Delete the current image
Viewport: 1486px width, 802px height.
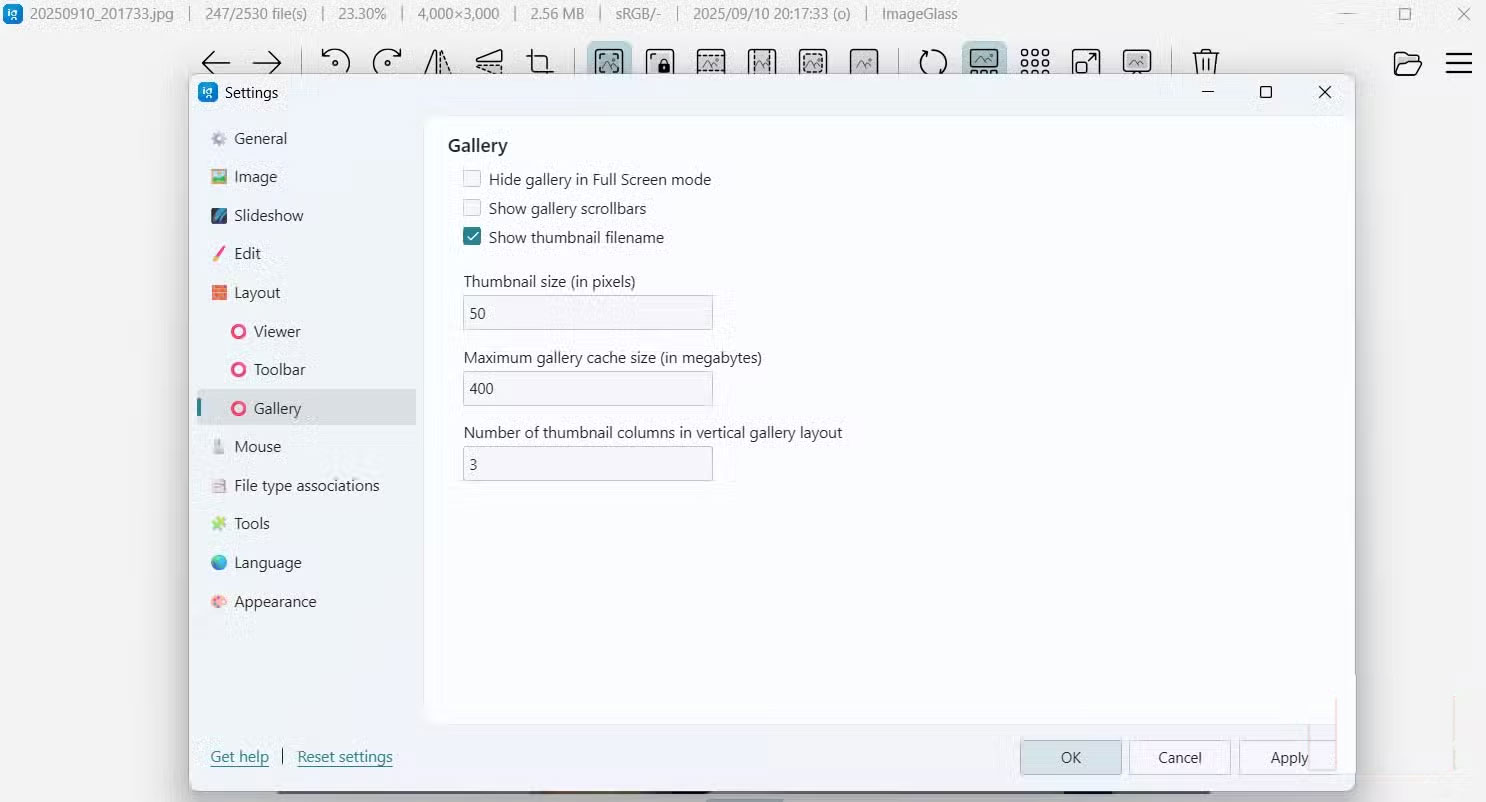tap(1205, 62)
